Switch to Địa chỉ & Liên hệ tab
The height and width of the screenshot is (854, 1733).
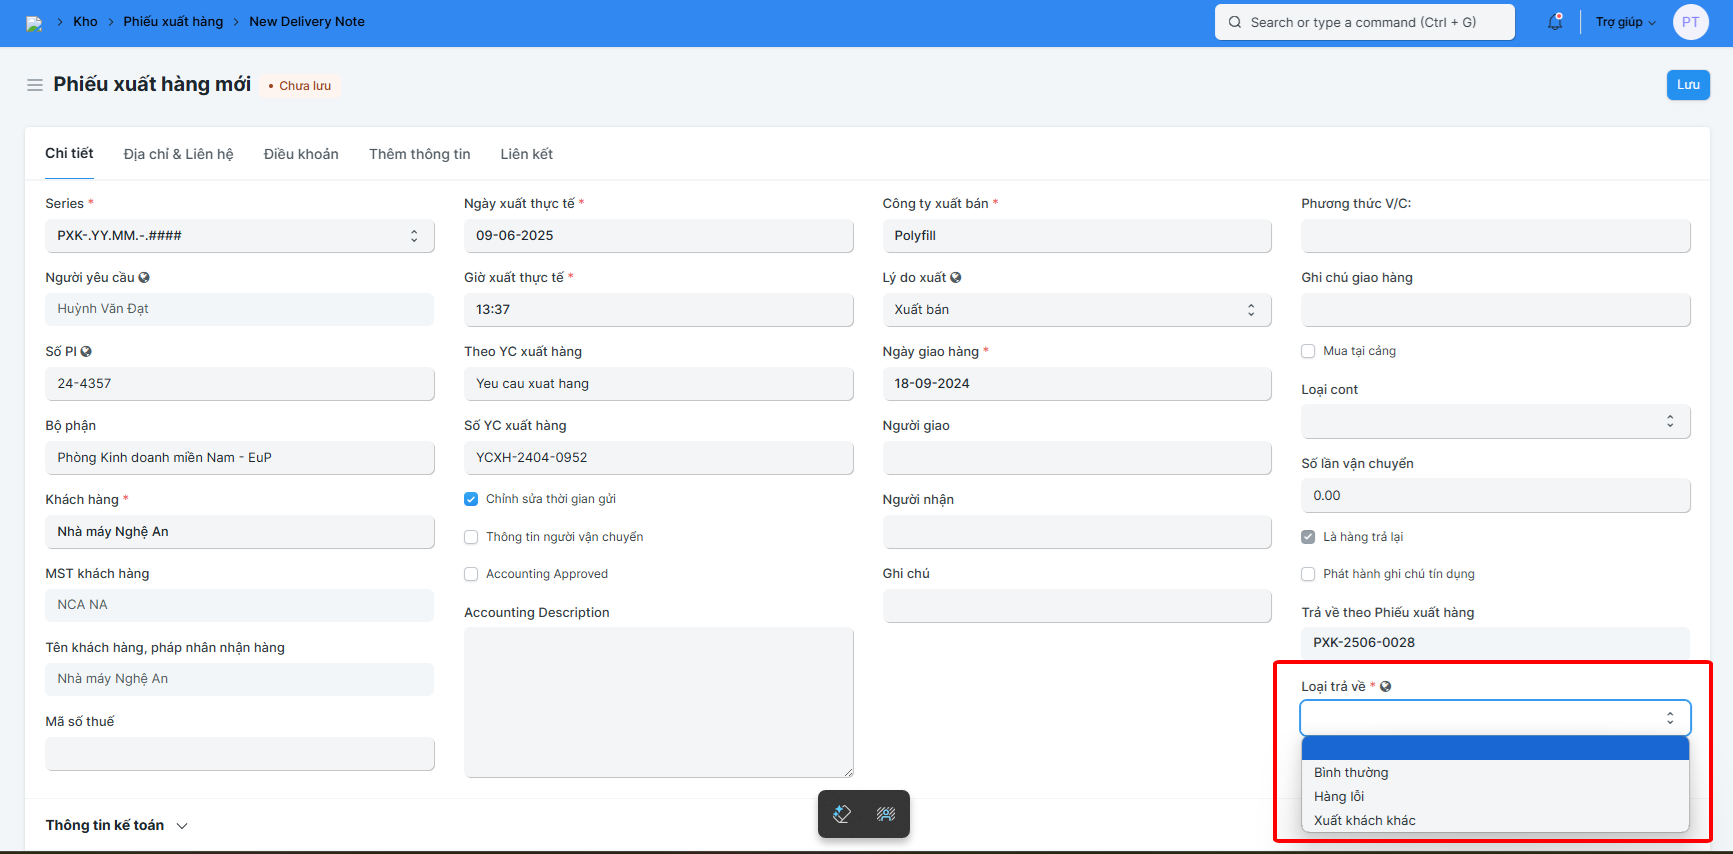click(x=178, y=154)
